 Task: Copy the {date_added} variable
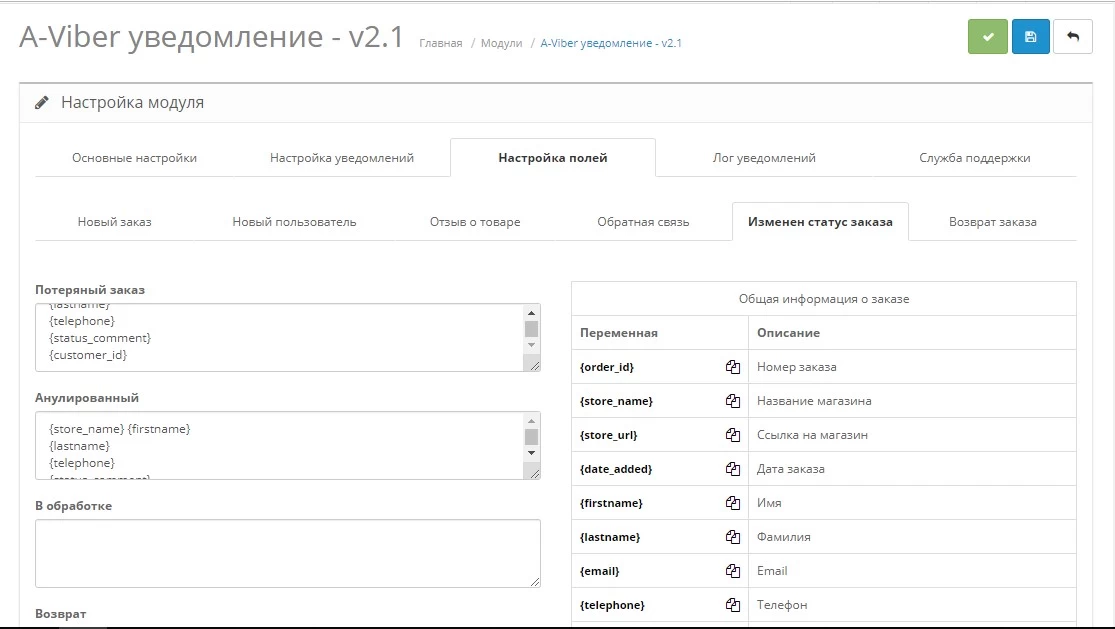coord(732,469)
